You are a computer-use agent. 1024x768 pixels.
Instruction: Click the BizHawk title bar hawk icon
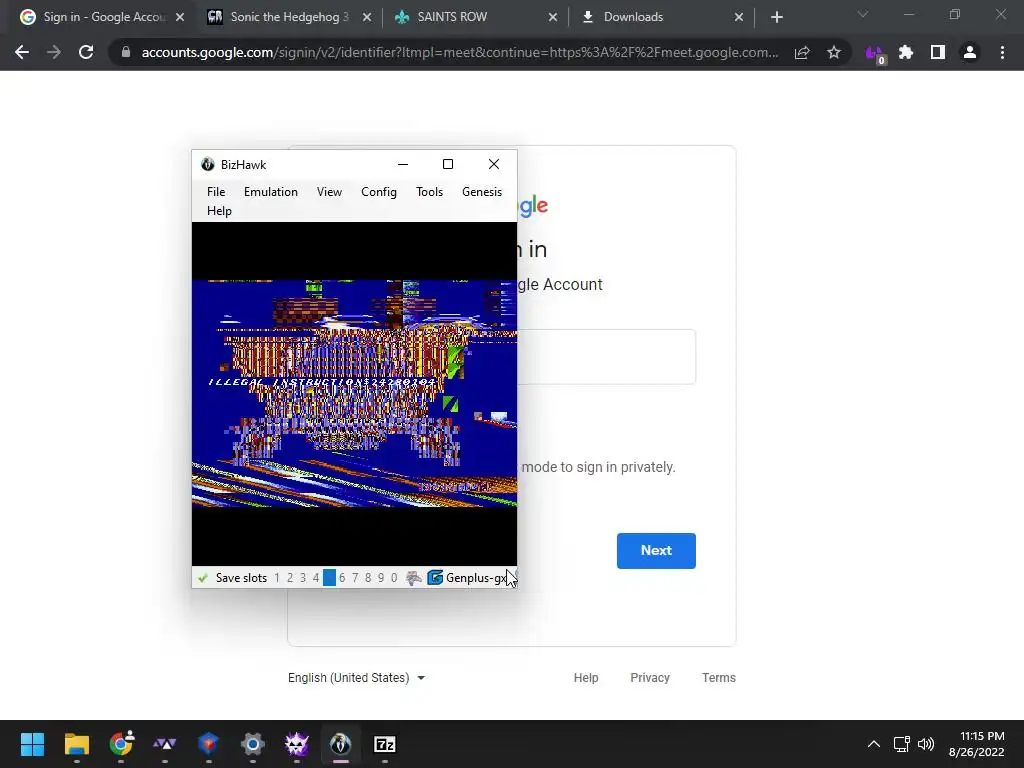click(x=208, y=165)
